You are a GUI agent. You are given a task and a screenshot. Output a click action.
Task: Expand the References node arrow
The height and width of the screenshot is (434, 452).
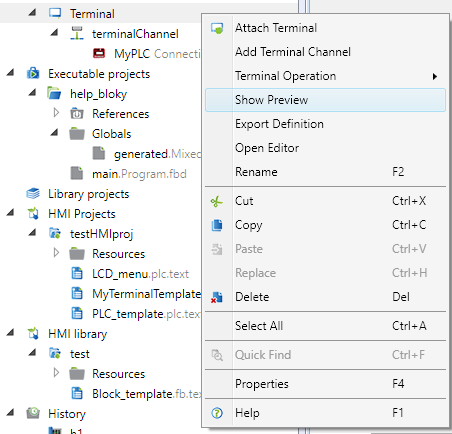[x=56, y=113]
